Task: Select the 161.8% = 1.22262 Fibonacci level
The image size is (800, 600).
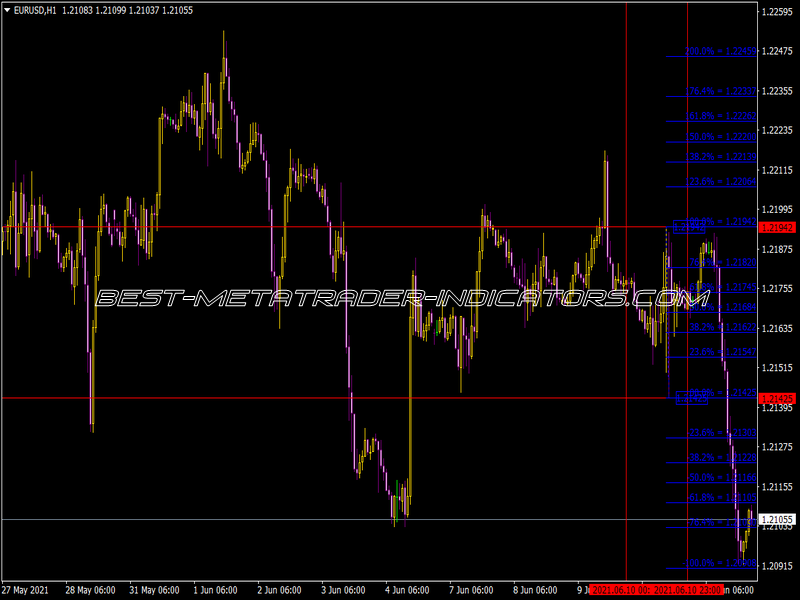Action: 721,116
